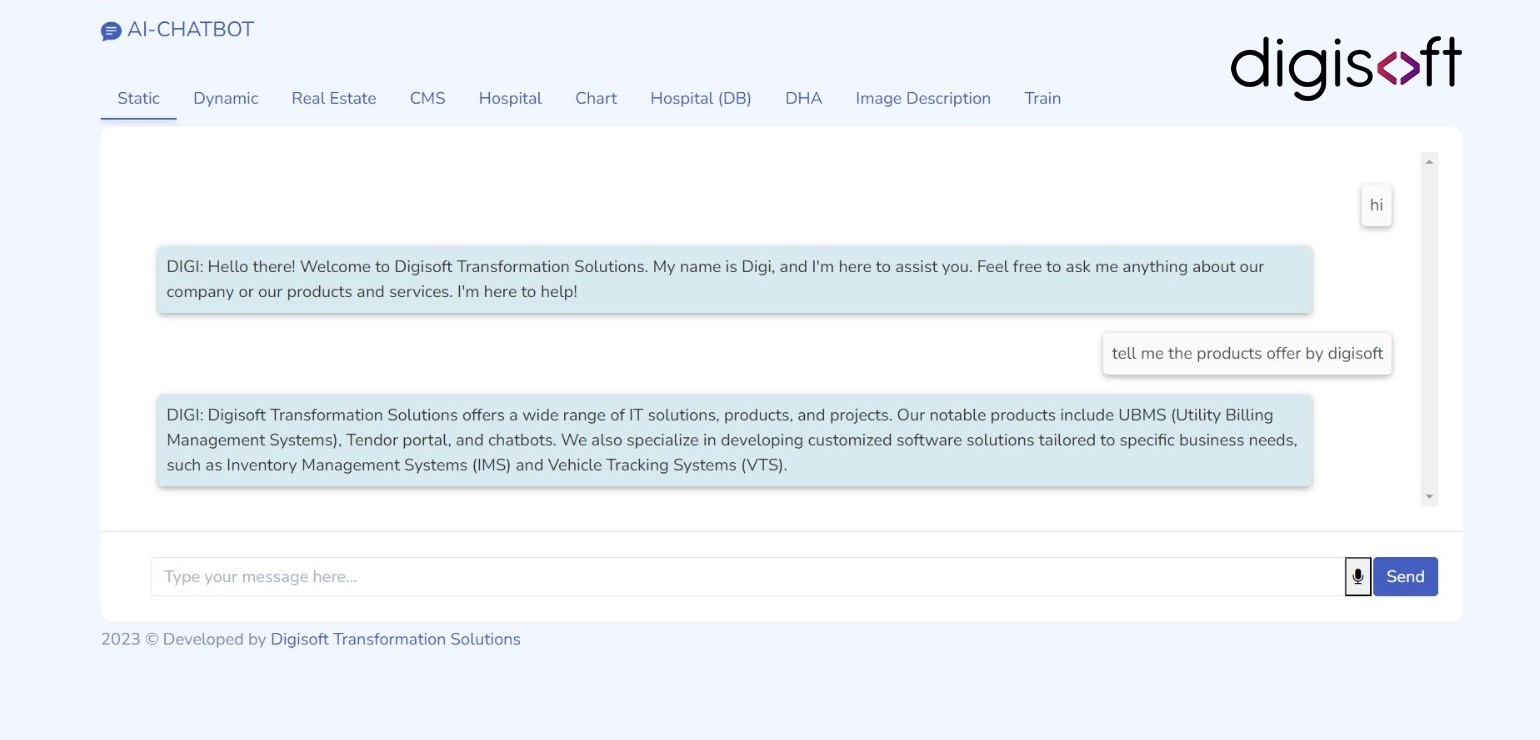1540x740 pixels.
Task: Click the AI-CHATBOT title text
Action: click(191, 30)
